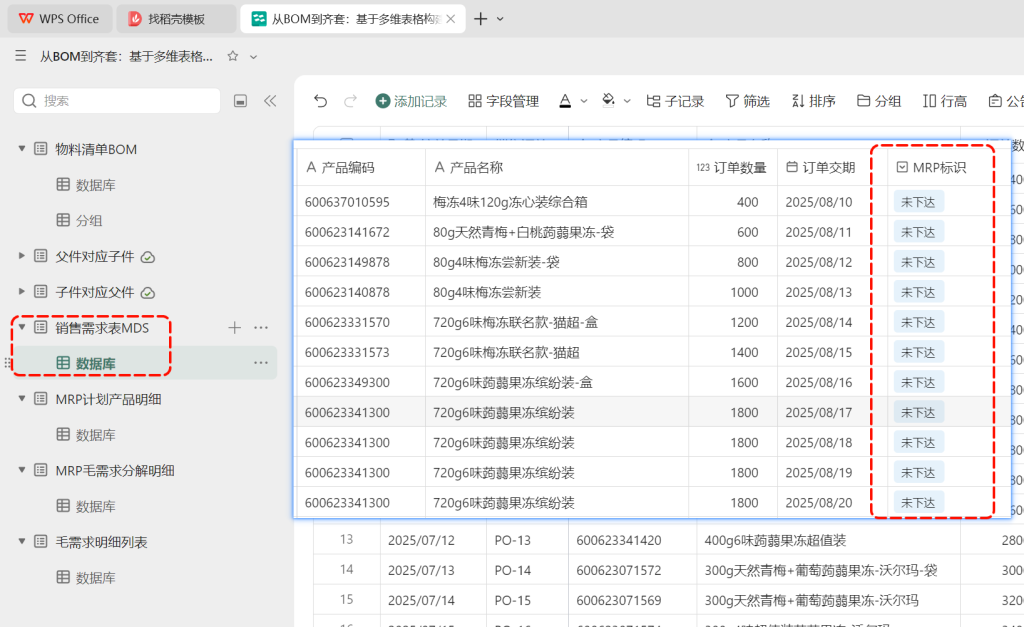Collapse the 毛需求明细列表 tree node
1024x627 pixels.
click(x=22, y=541)
